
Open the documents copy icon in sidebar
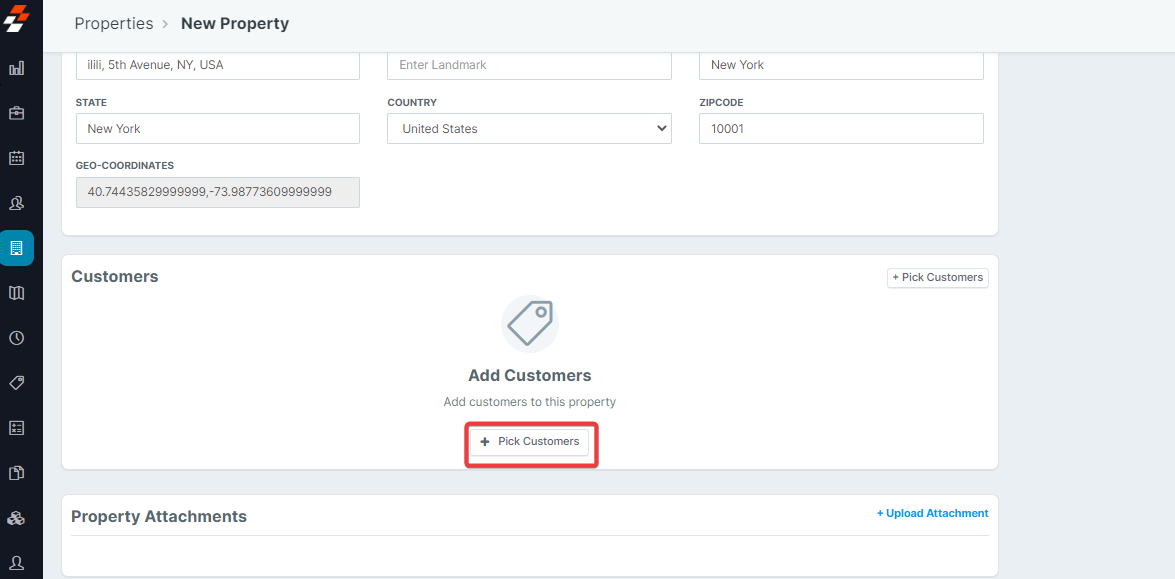pyautogui.click(x=17, y=473)
